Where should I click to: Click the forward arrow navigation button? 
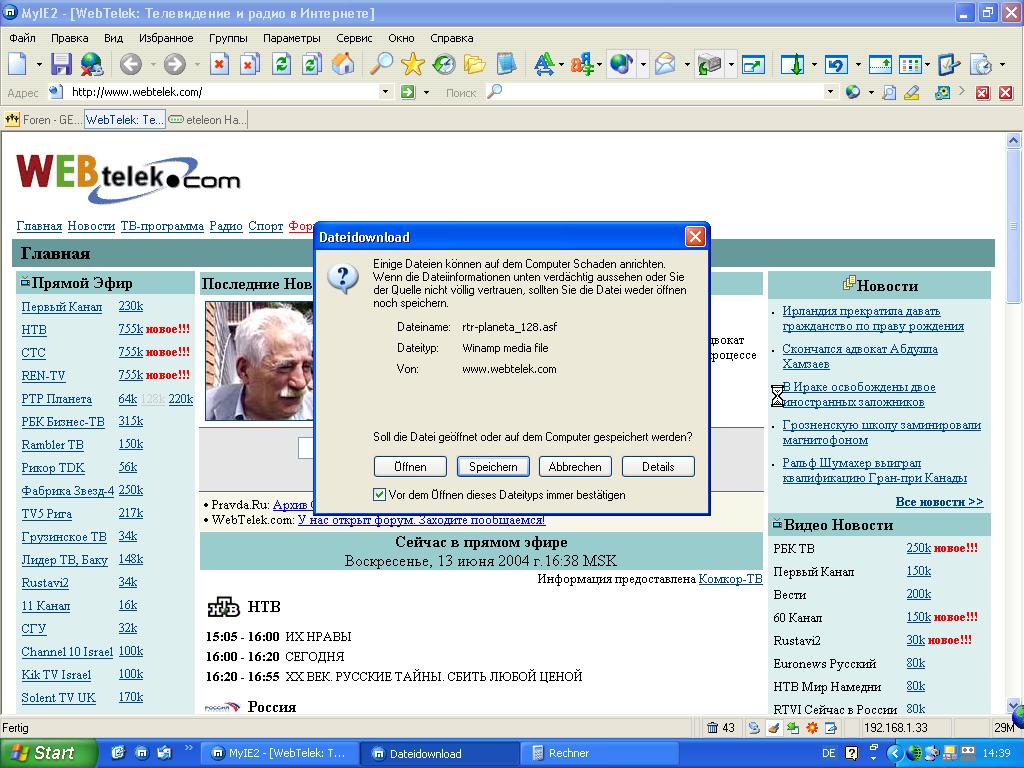(174, 64)
